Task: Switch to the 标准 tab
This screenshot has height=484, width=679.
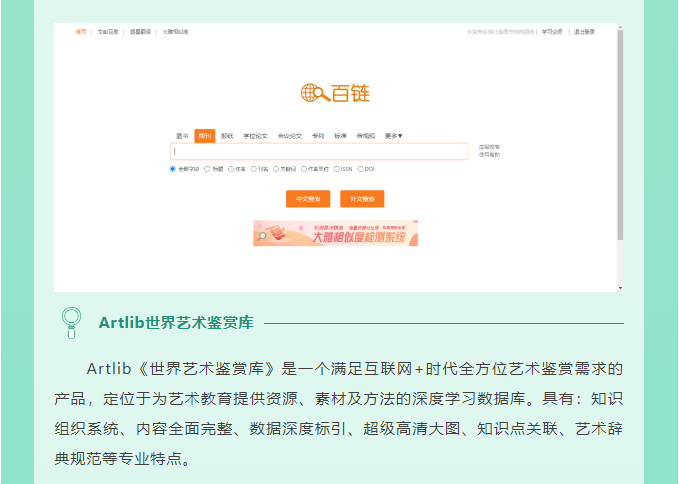Action: [340, 136]
